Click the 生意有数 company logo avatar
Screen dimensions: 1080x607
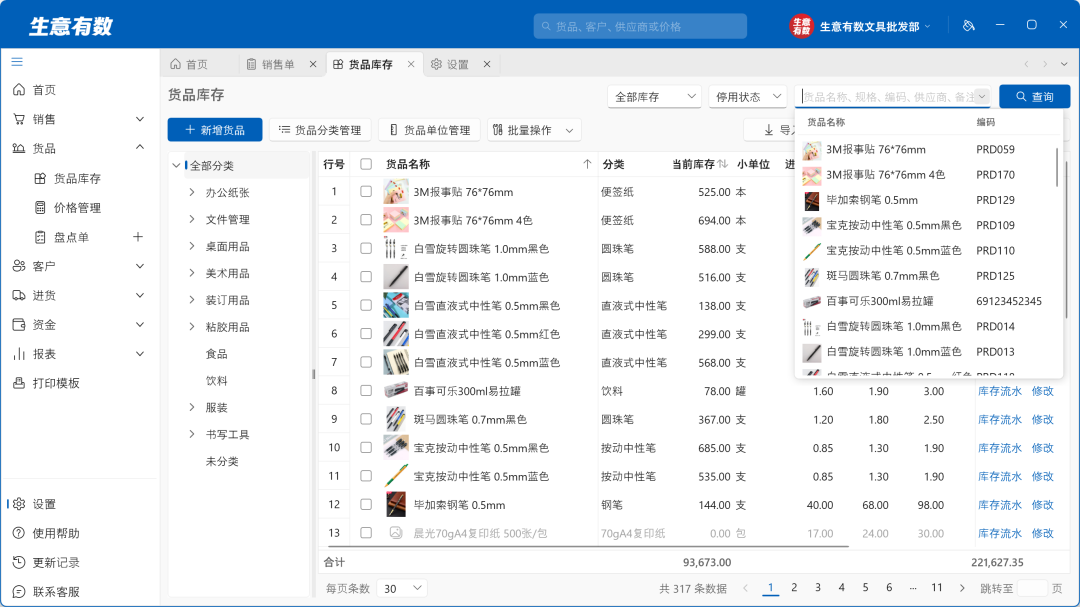coord(801,26)
